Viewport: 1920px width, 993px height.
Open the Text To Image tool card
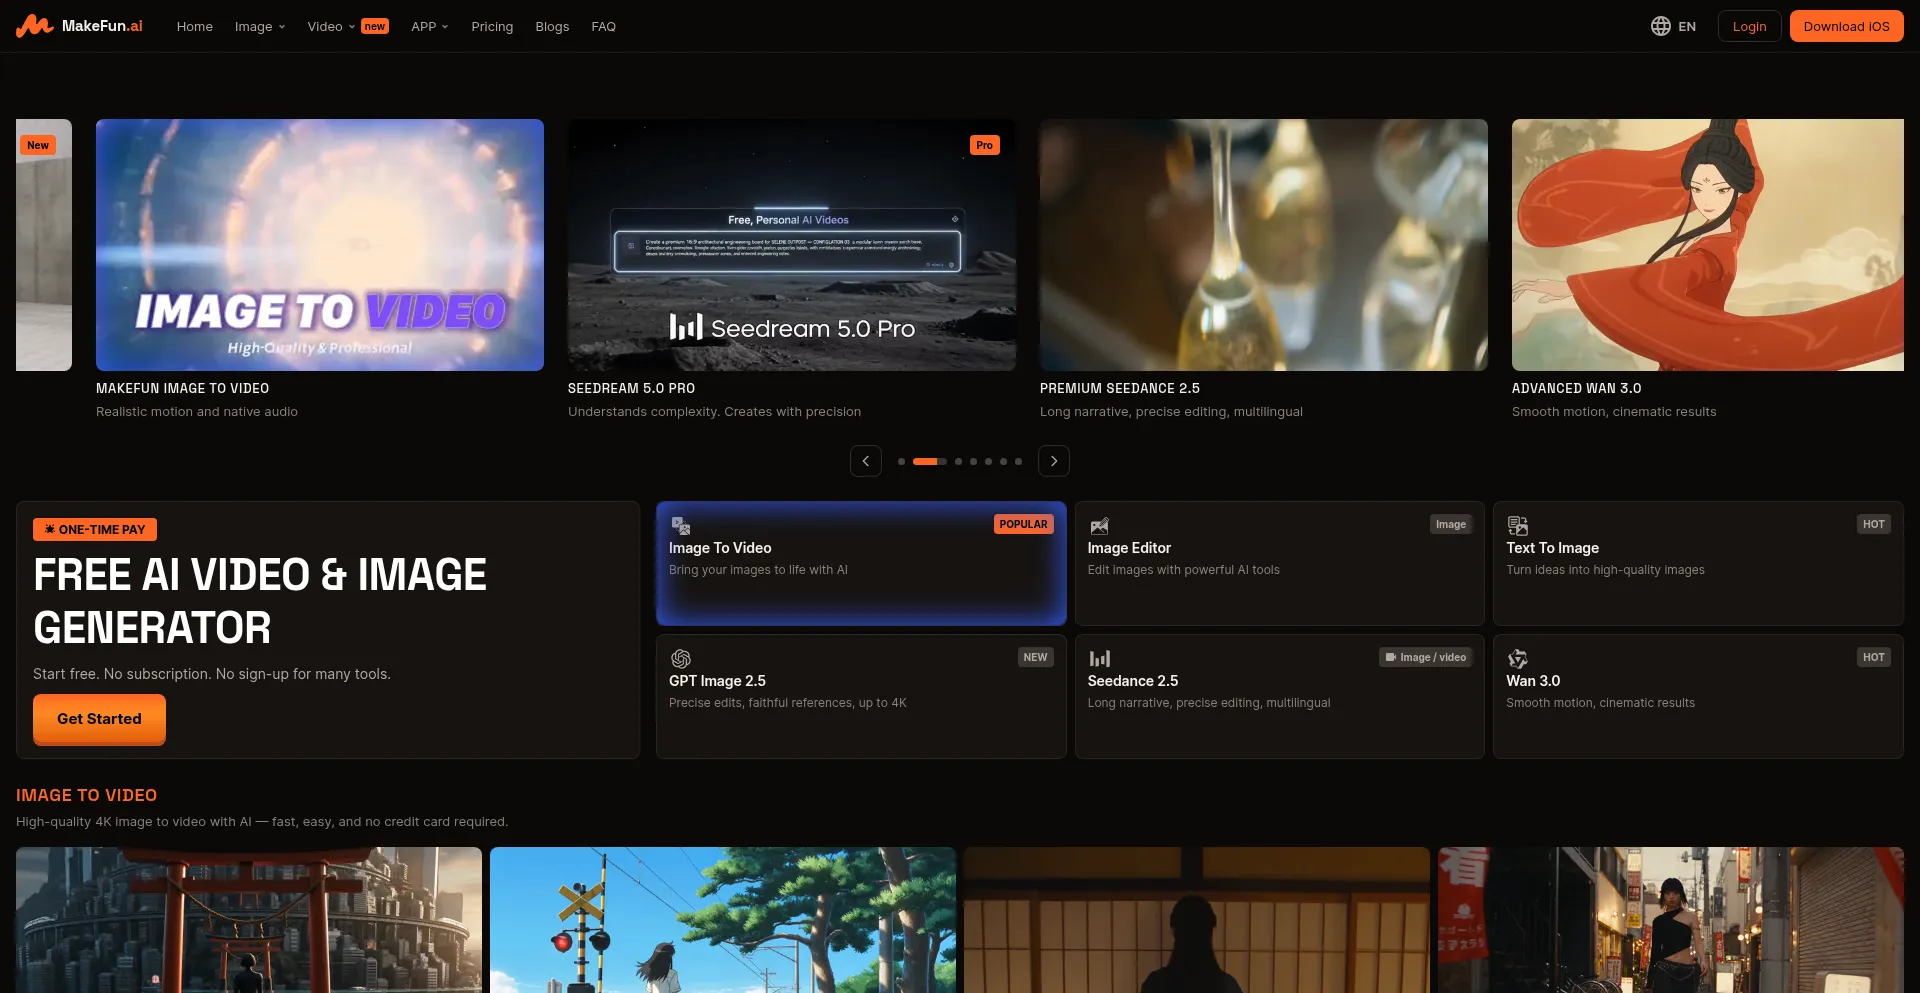1698,564
